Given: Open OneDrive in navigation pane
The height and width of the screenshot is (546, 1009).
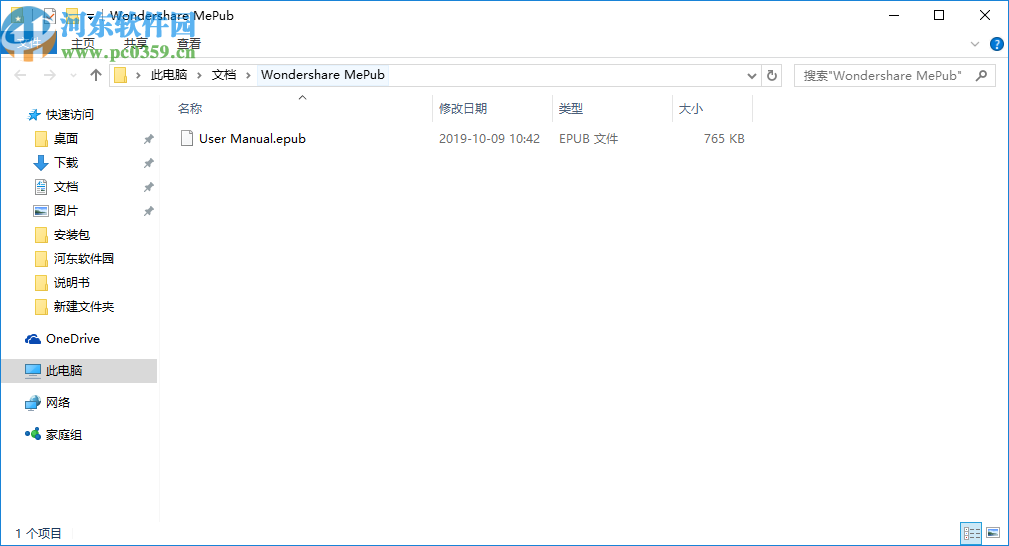Looking at the screenshot, I should pos(73,339).
